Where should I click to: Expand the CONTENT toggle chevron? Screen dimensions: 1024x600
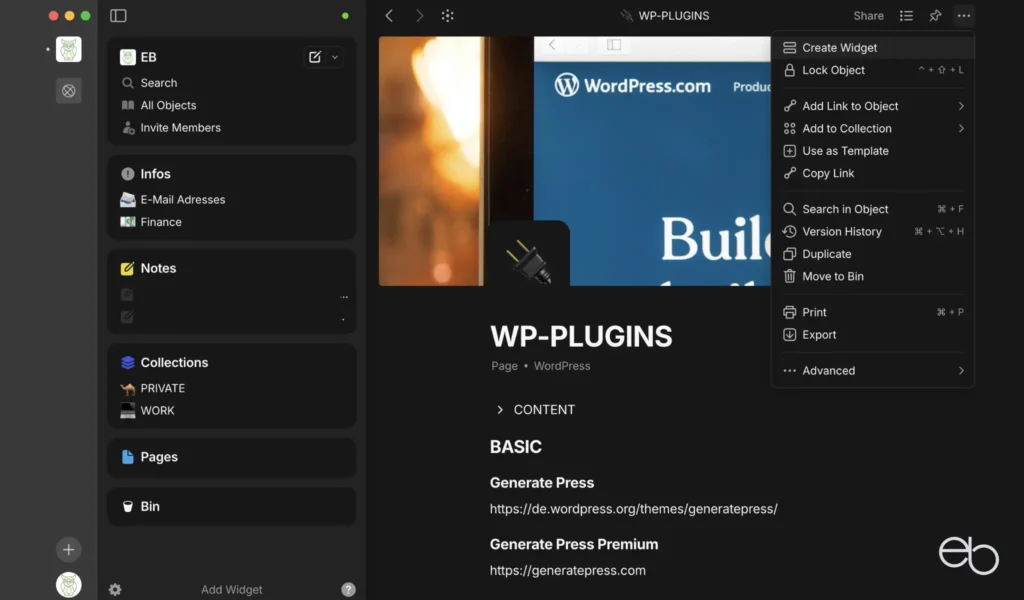click(500, 410)
